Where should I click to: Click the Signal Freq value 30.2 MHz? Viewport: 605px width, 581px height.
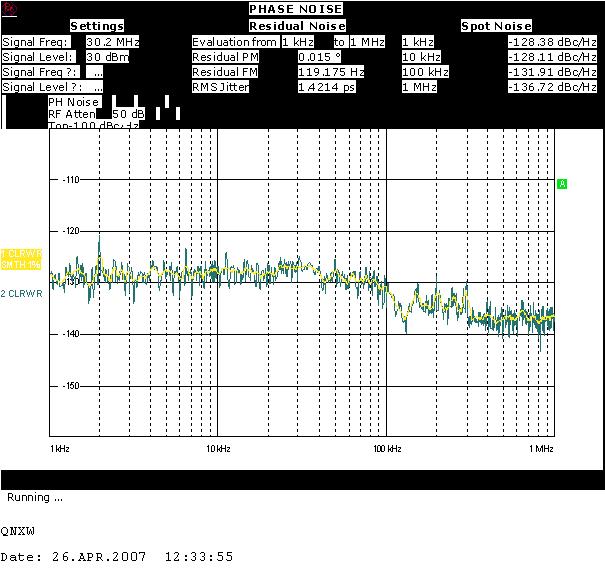pyautogui.click(x=111, y=42)
